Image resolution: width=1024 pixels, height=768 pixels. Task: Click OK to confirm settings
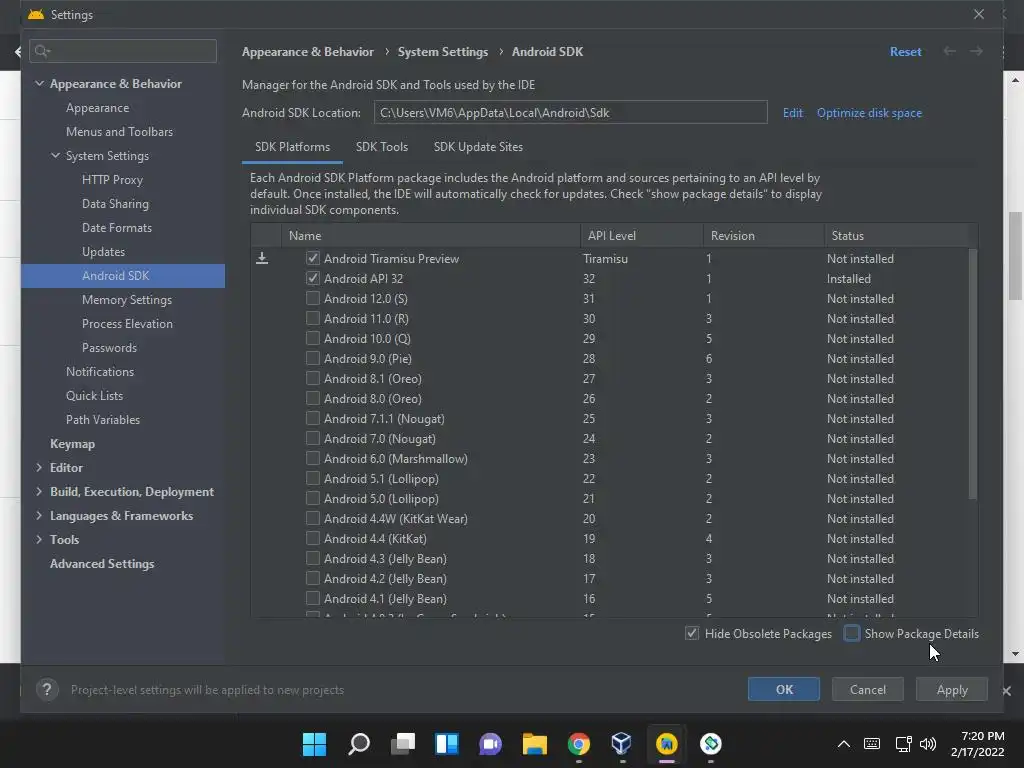coord(784,690)
